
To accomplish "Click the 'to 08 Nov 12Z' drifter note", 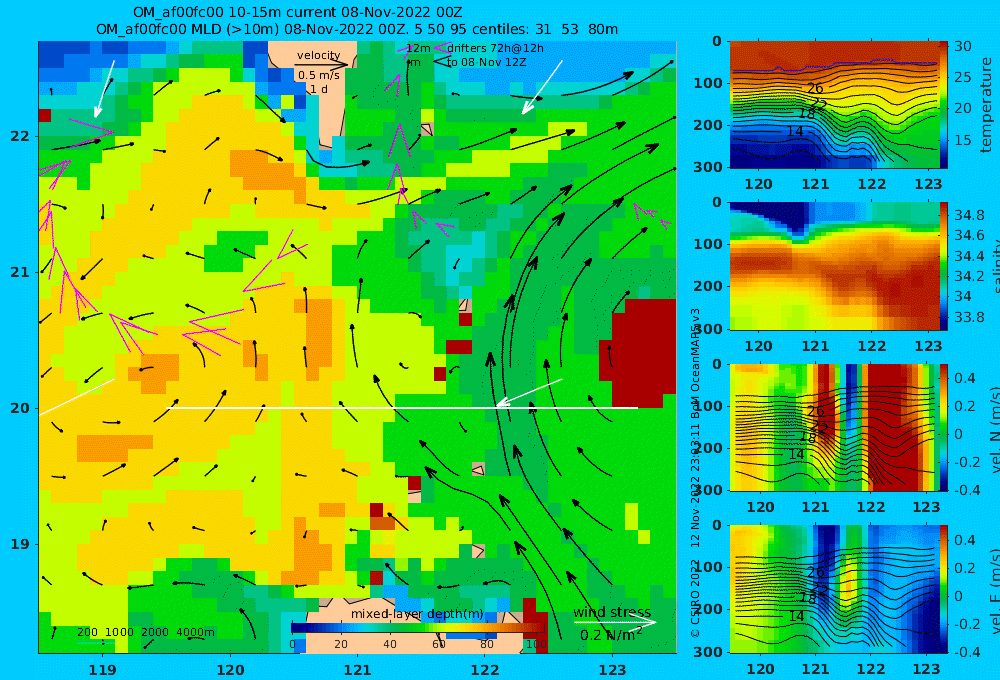I will pos(486,62).
